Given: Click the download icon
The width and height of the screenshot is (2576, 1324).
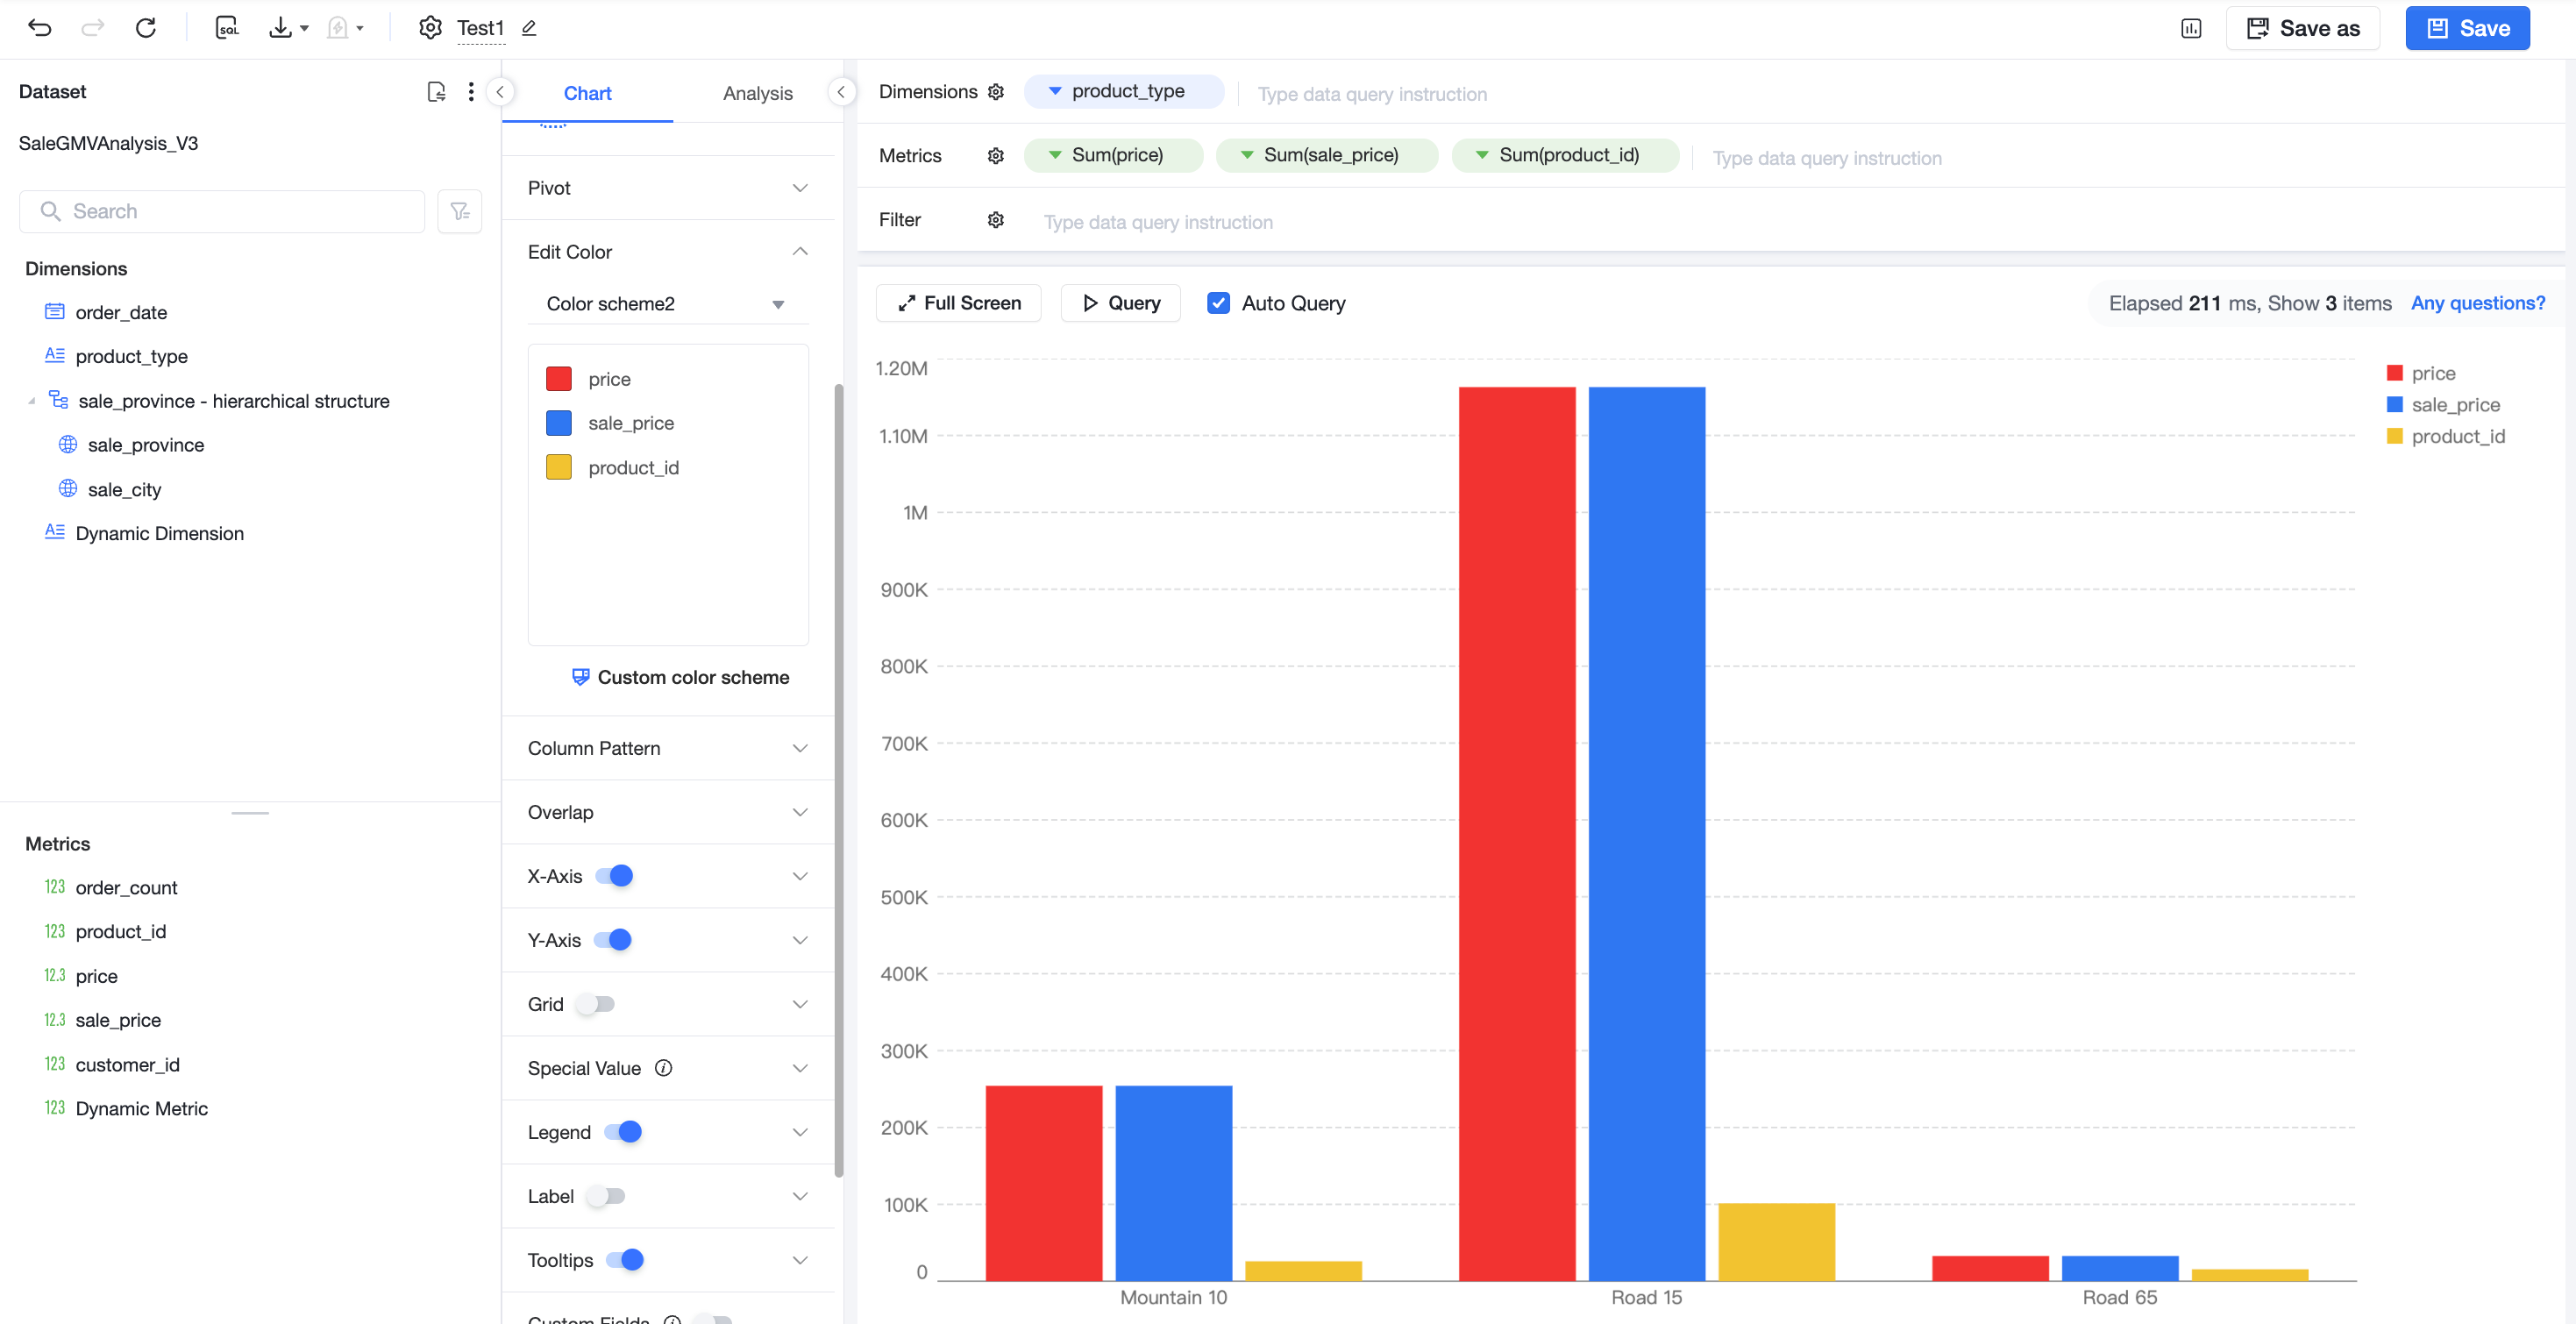Looking at the screenshot, I should [x=281, y=28].
